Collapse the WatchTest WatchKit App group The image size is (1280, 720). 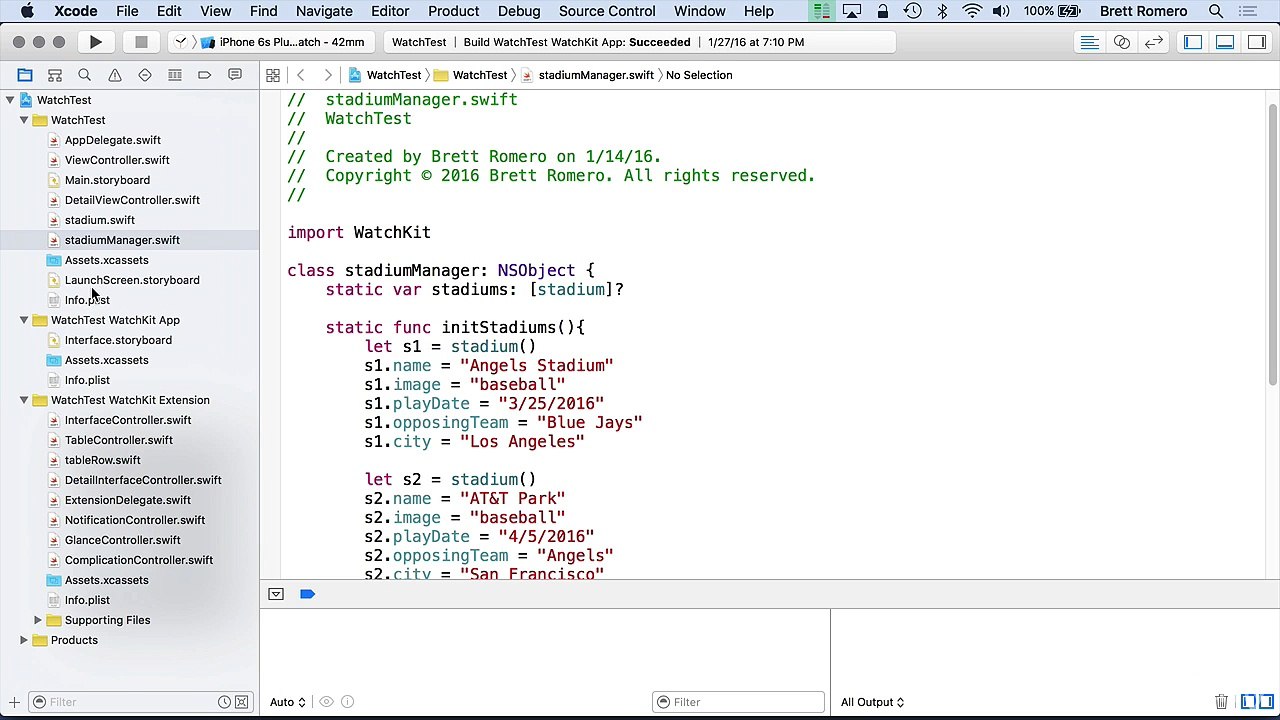24,320
